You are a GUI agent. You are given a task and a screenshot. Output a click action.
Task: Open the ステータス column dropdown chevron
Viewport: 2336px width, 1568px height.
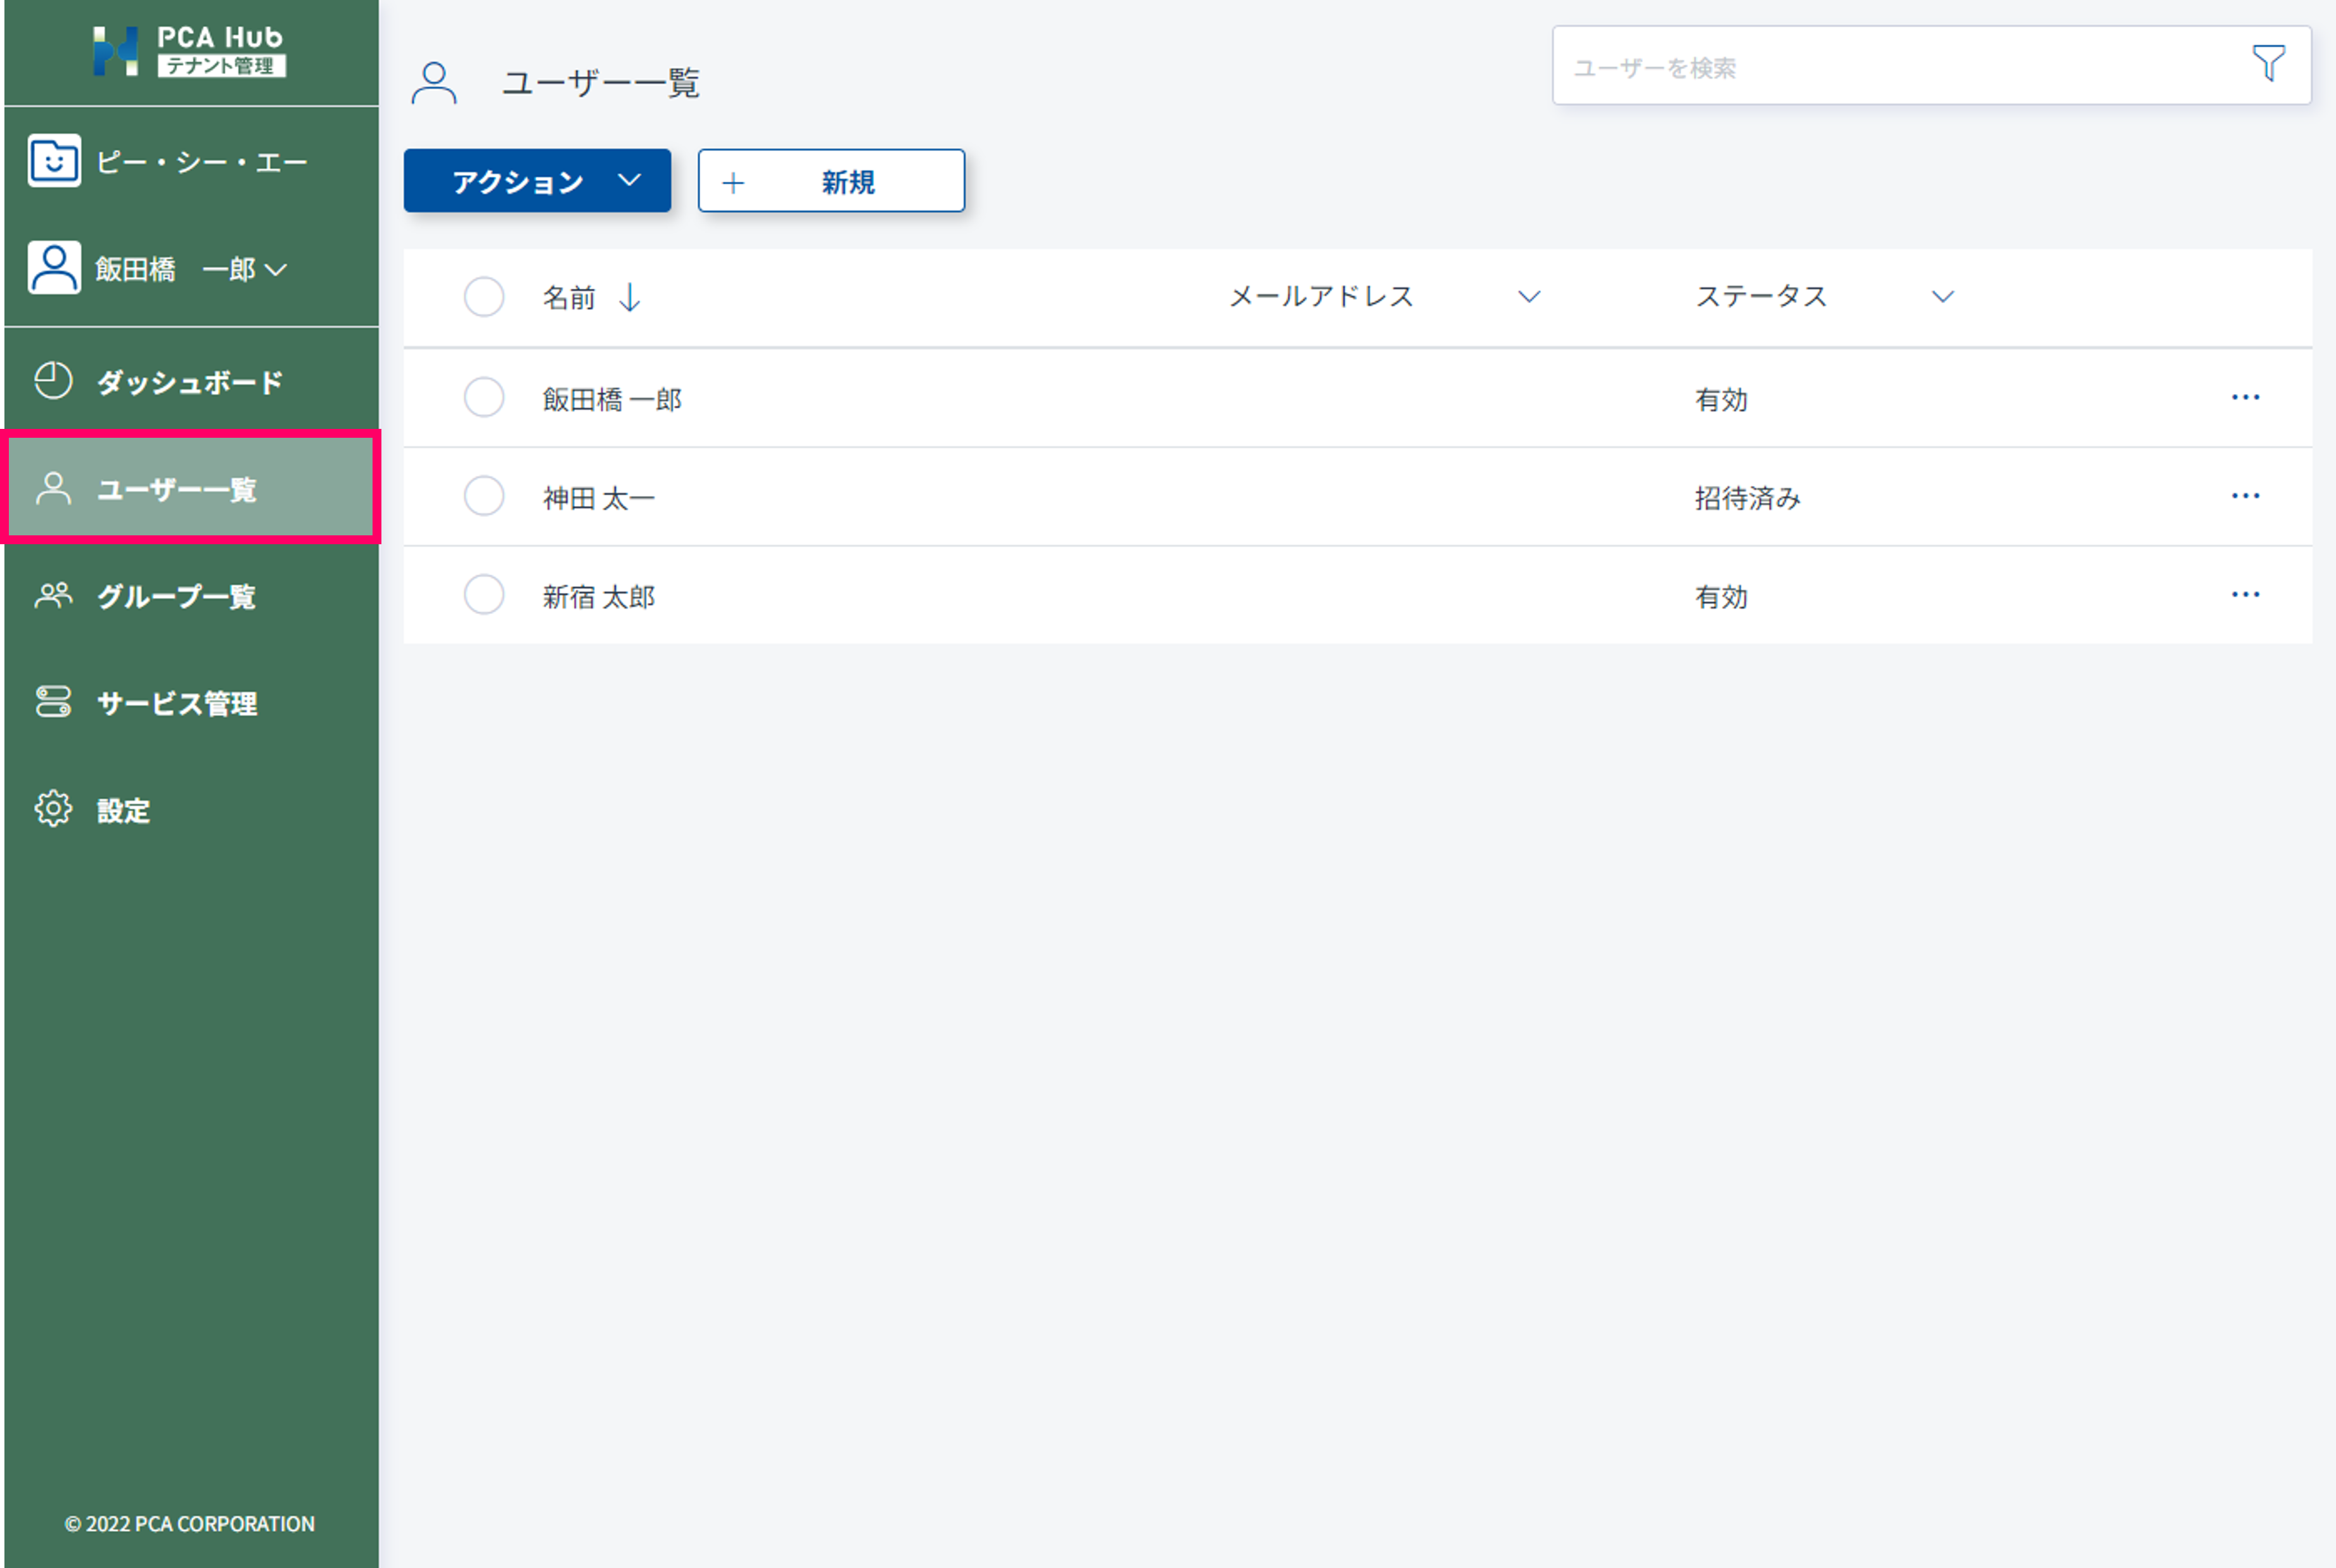click(1942, 297)
